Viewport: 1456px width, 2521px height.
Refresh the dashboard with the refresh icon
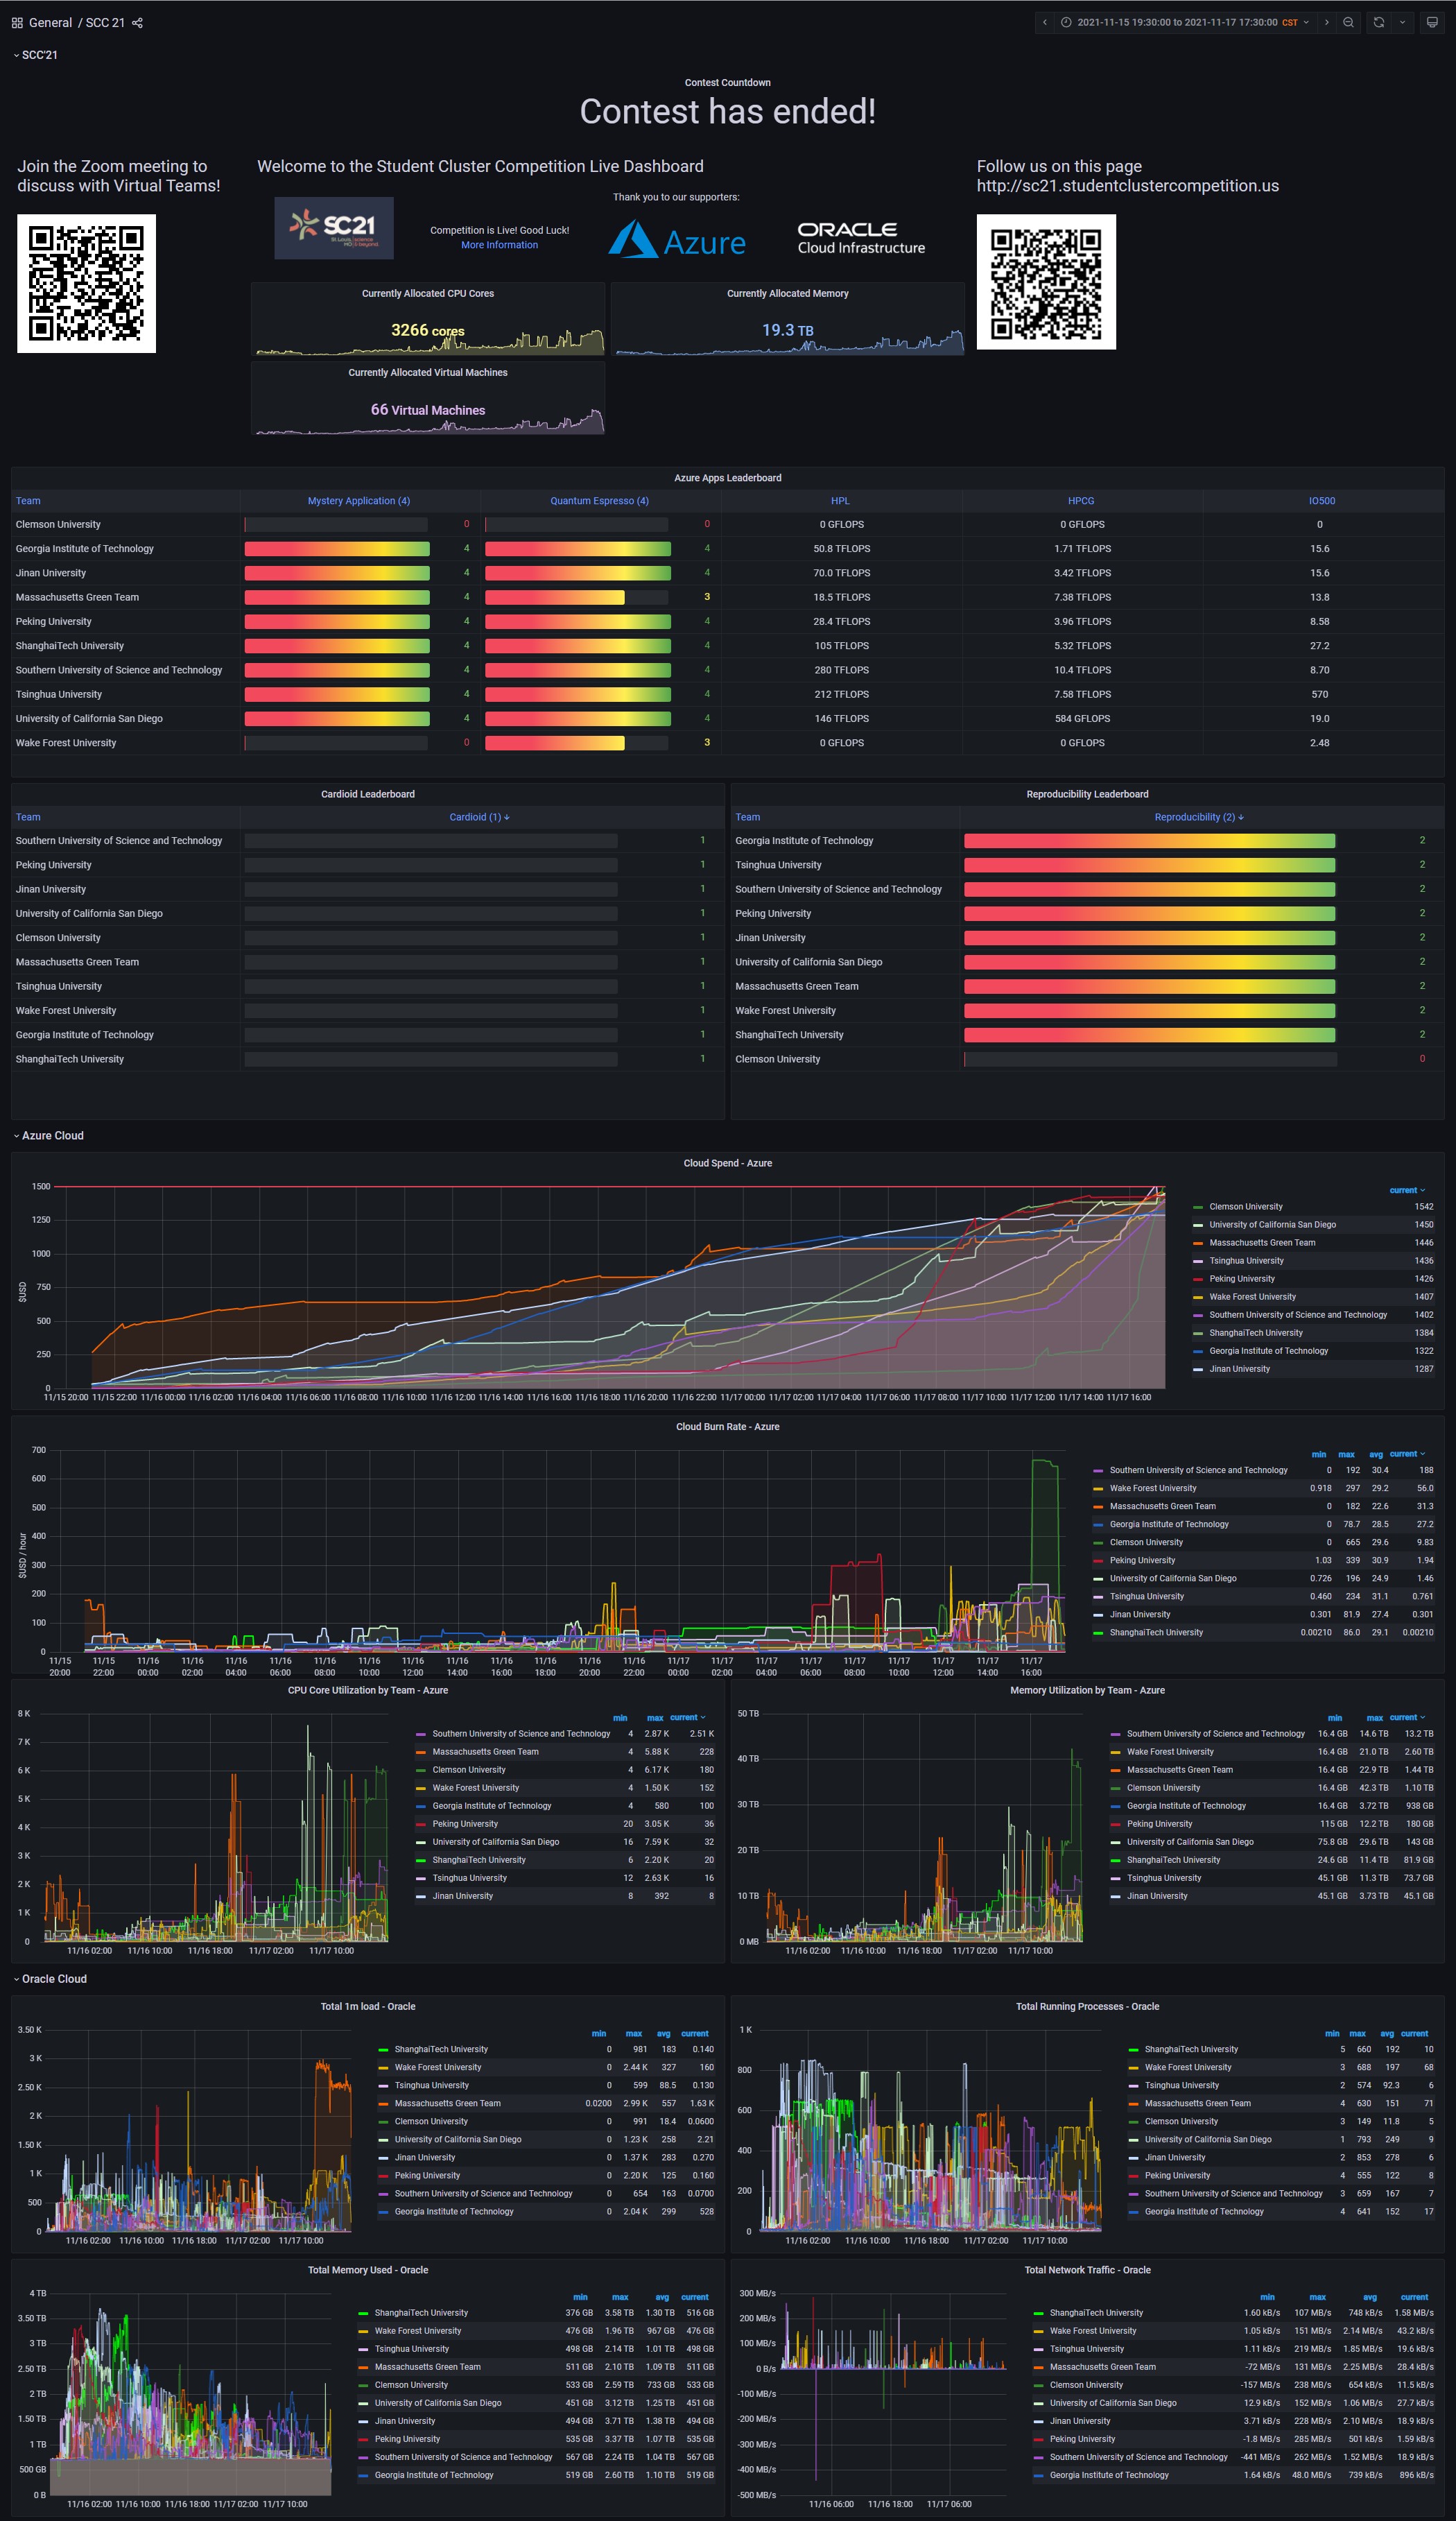pyautogui.click(x=1379, y=22)
